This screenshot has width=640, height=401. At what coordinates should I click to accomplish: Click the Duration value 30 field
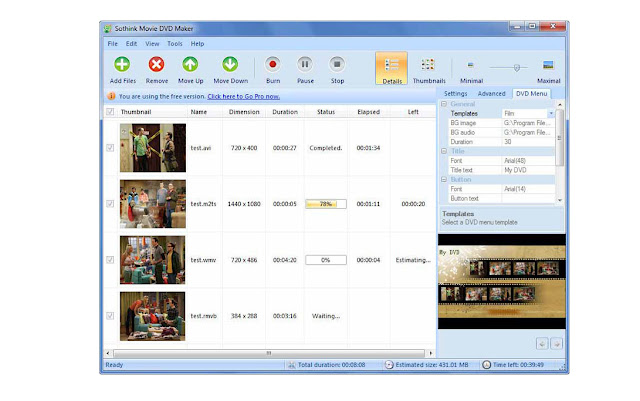[x=528, y=142]
